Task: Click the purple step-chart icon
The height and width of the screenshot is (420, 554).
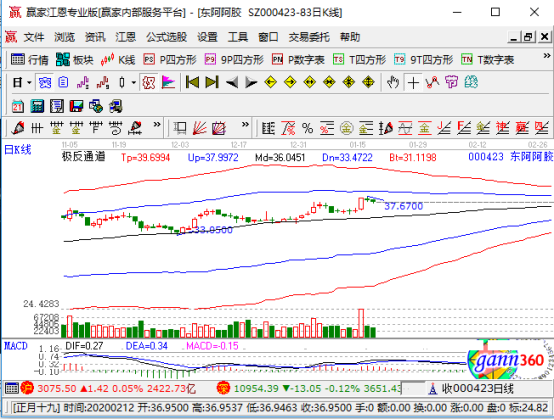Action: [x=83, y=83]
